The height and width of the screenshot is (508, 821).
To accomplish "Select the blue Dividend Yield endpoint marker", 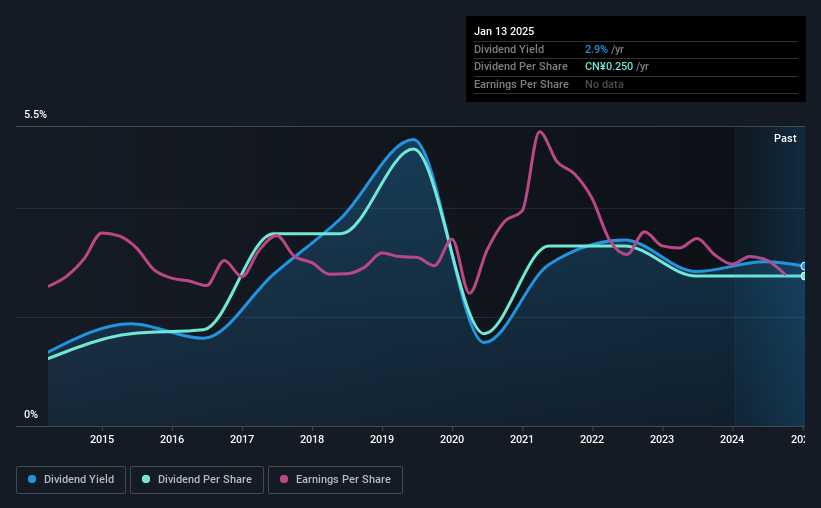I will pos(804,266).
